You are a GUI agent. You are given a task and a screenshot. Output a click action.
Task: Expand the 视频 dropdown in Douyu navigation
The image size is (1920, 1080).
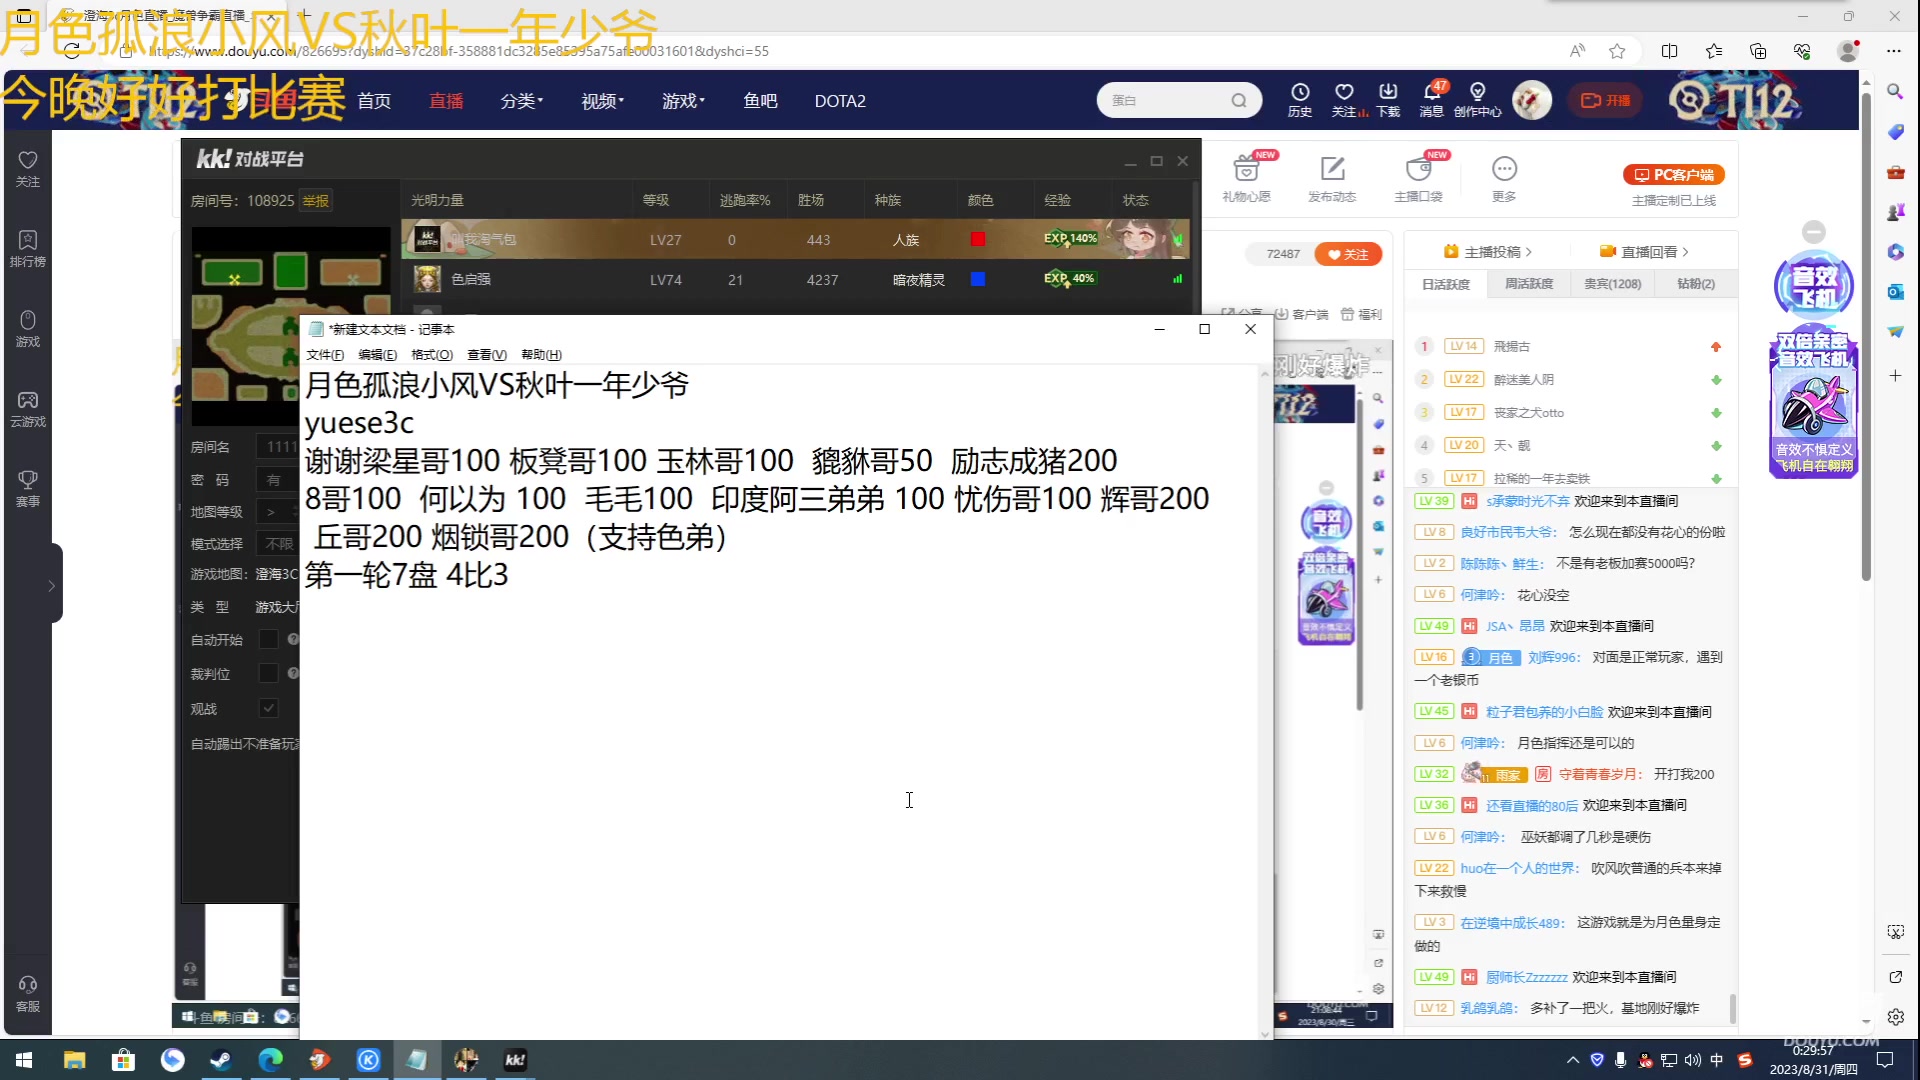pyautogui.click(x=602, y=101)
